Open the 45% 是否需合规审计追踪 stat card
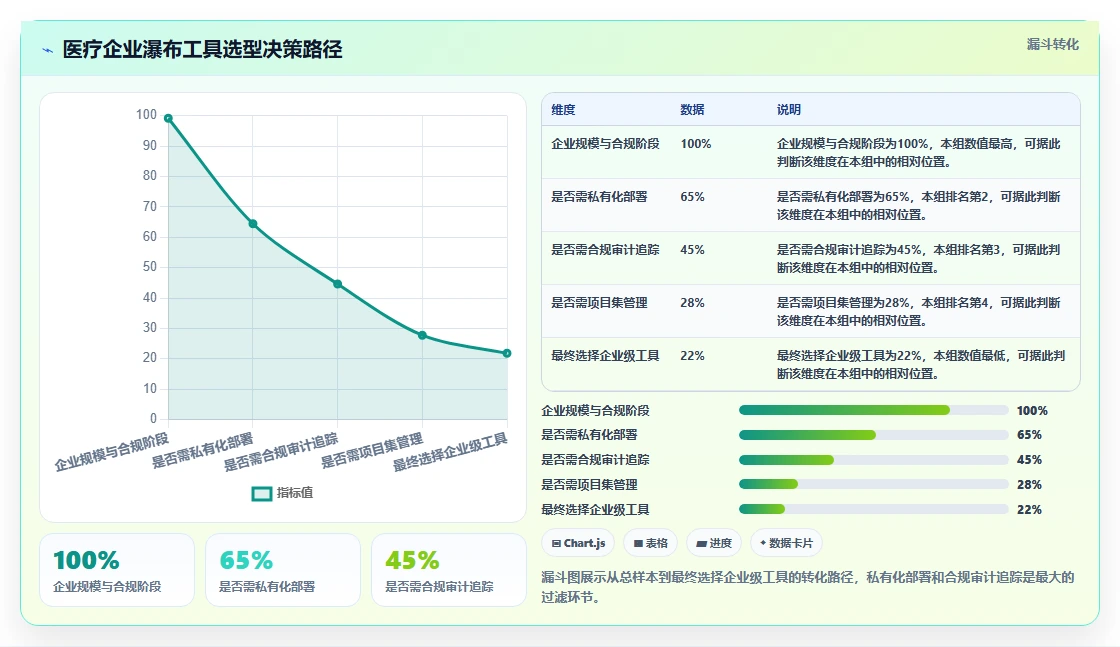The image size is (1120, 647). click(x=449, y=570)
